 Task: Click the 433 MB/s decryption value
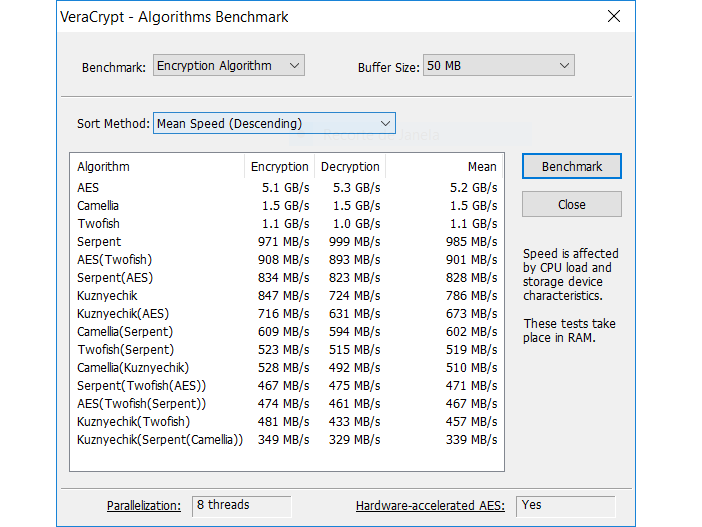pos(355,421)
